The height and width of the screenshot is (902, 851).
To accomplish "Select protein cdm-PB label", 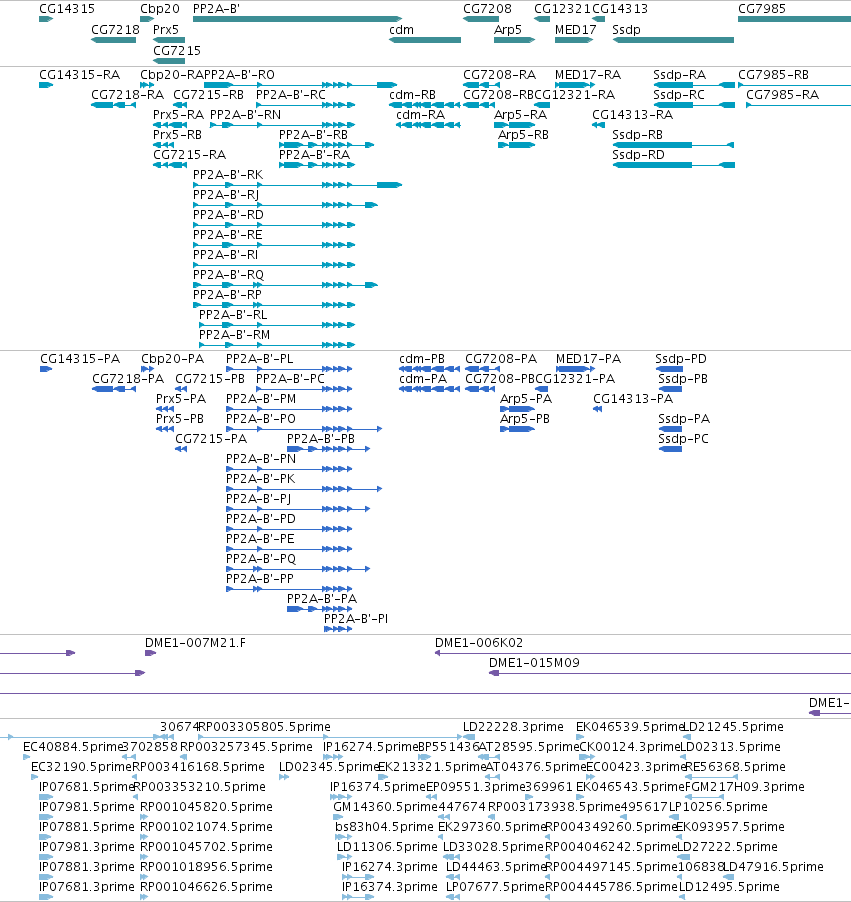I will click(422, 358).
